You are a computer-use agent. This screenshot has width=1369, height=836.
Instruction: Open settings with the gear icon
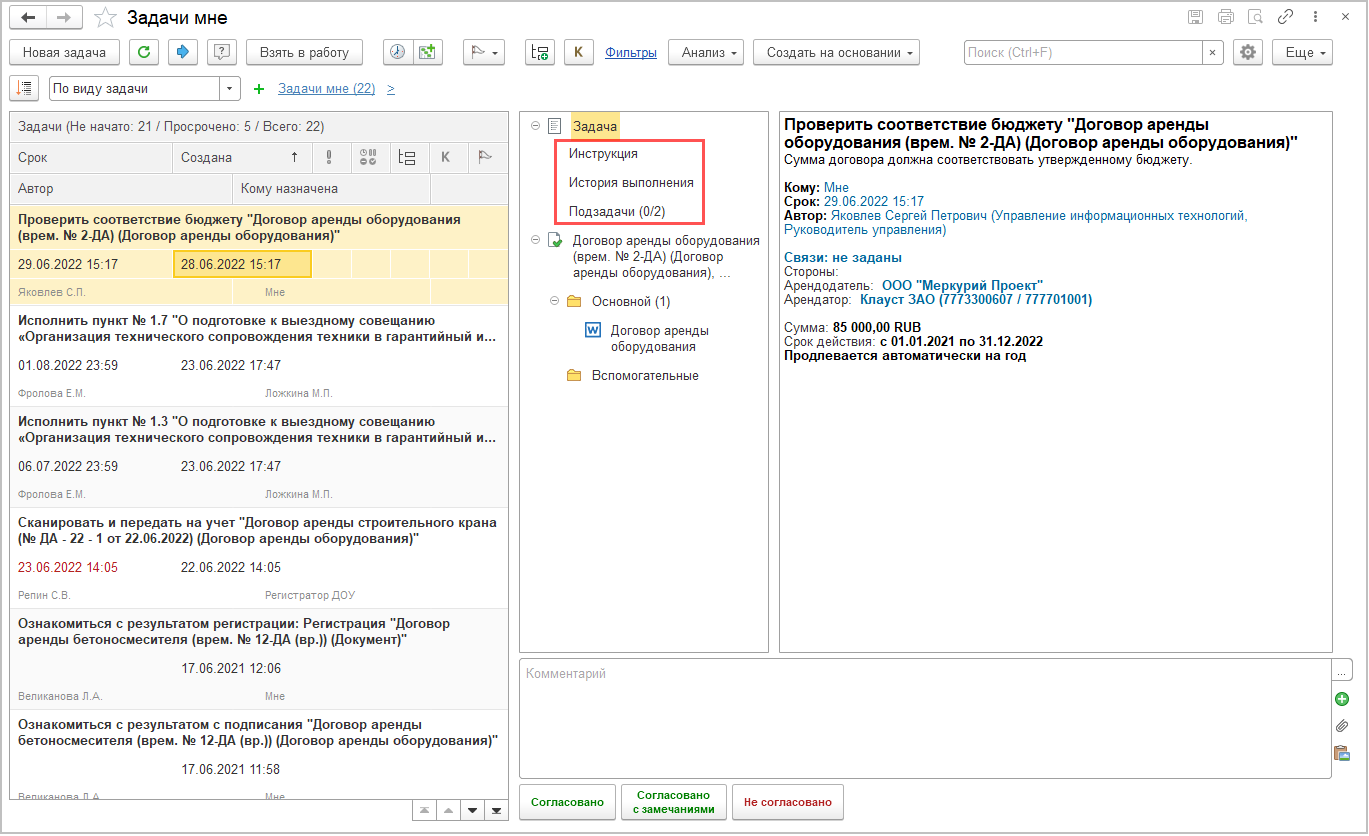[x=1247, y=53]
